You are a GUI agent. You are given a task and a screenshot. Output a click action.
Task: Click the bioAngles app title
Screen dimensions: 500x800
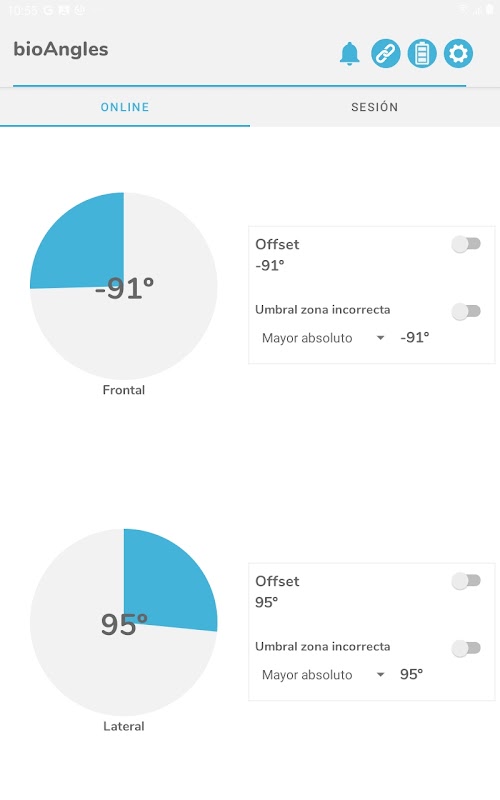pyautogui.click(x=61, y=49)
